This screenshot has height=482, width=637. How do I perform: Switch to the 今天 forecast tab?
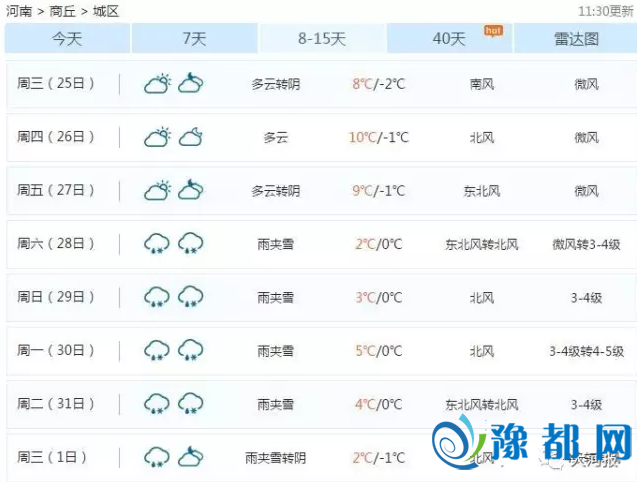tap(67, 39)
